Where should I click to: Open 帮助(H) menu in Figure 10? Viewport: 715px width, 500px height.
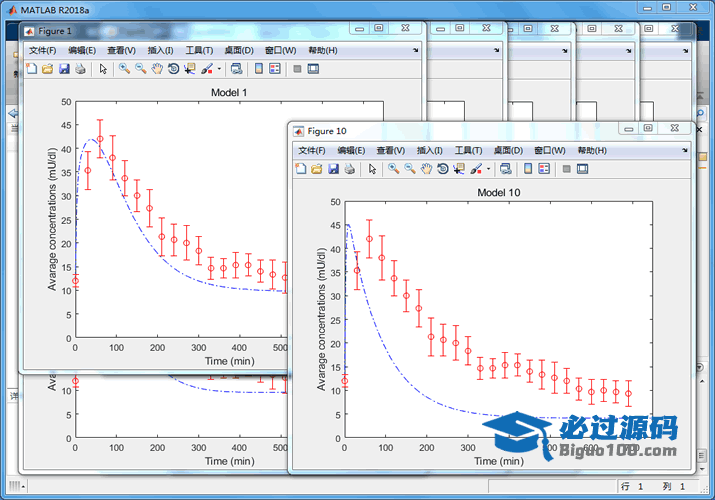click(x=592, y=151)
